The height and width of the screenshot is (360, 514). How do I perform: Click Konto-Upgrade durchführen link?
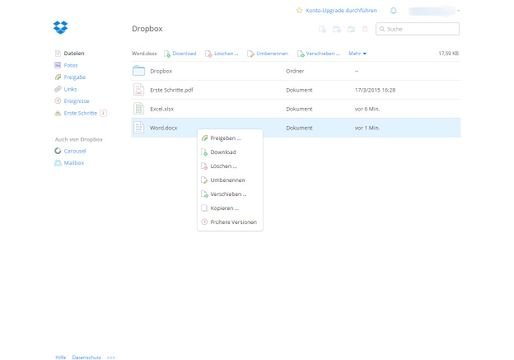(x=341, y=10)
